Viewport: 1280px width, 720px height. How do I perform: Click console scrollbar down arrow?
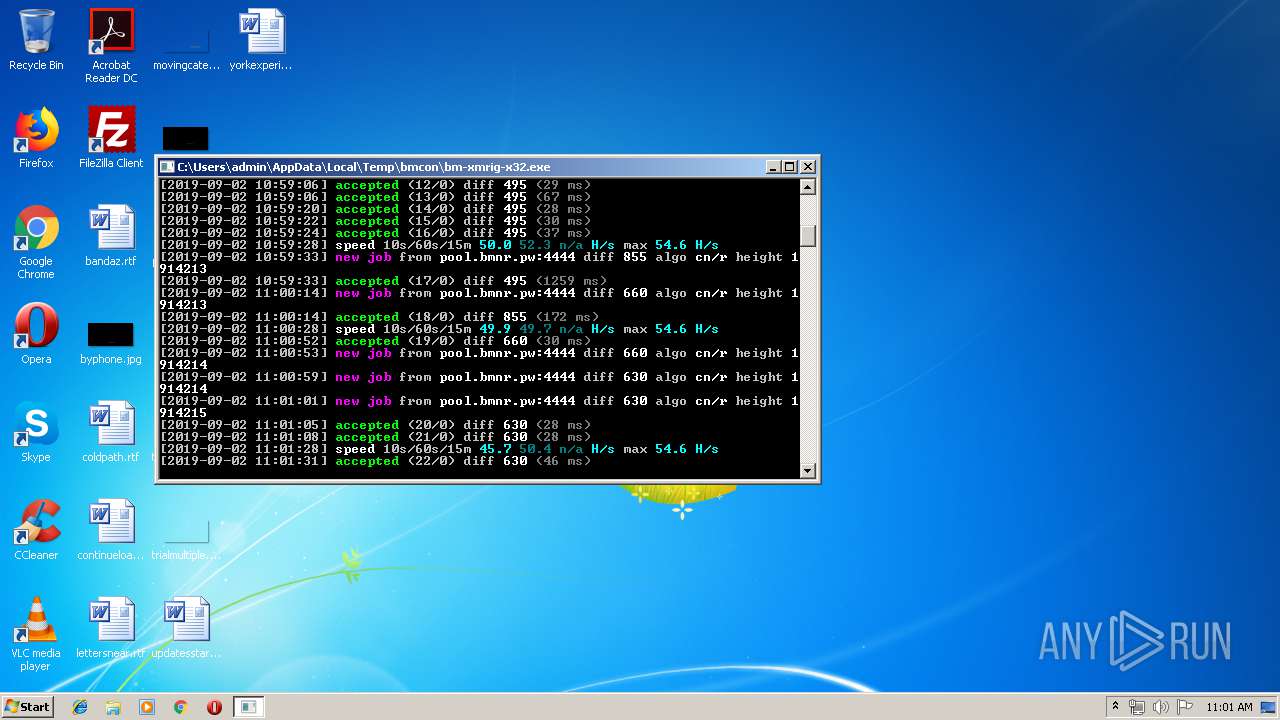(x=808, y=470)
